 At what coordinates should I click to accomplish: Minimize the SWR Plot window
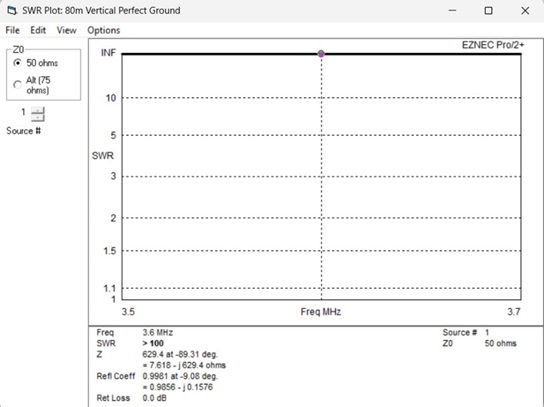(x=452, y=11)
